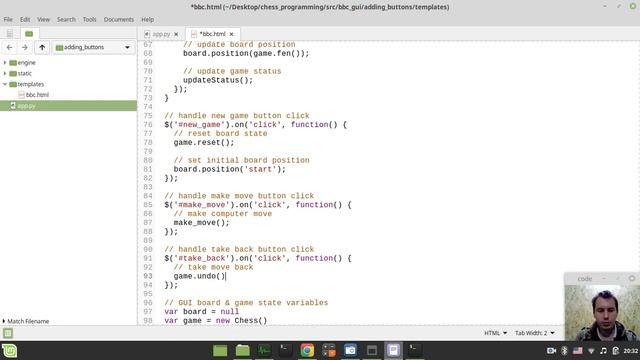Expand the static folder
This screenshot has height=360, width=640.
coord(5,73)
